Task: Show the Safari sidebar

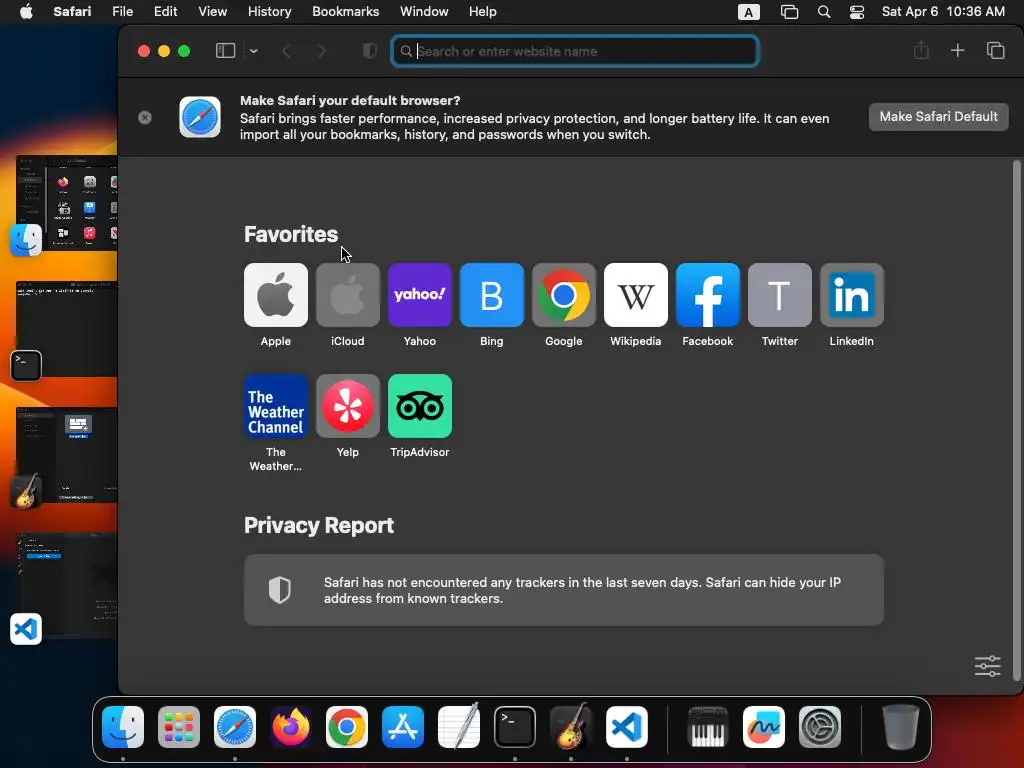Action: (x=225, y=51)
